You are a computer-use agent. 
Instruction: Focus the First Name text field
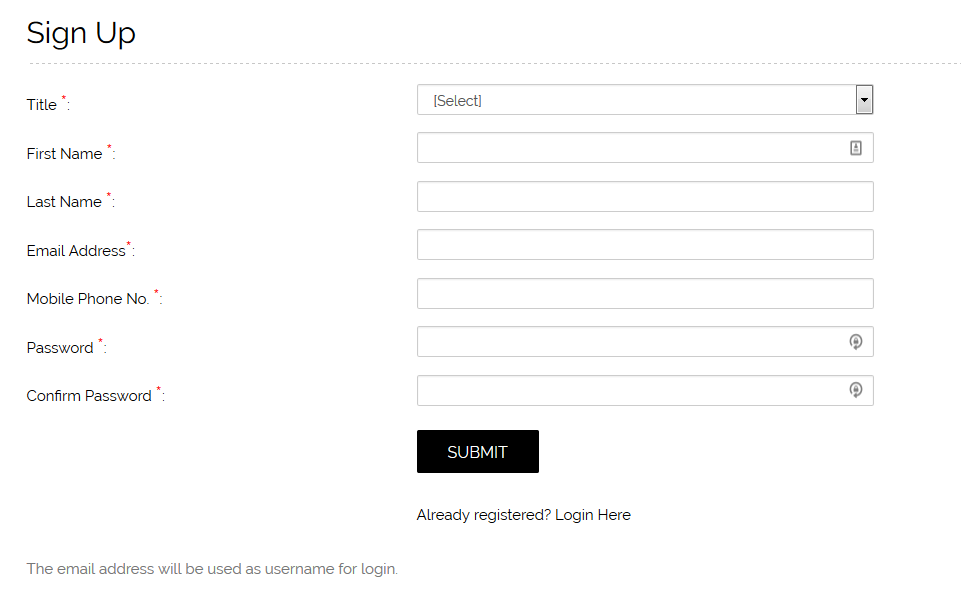pos(630,148)
